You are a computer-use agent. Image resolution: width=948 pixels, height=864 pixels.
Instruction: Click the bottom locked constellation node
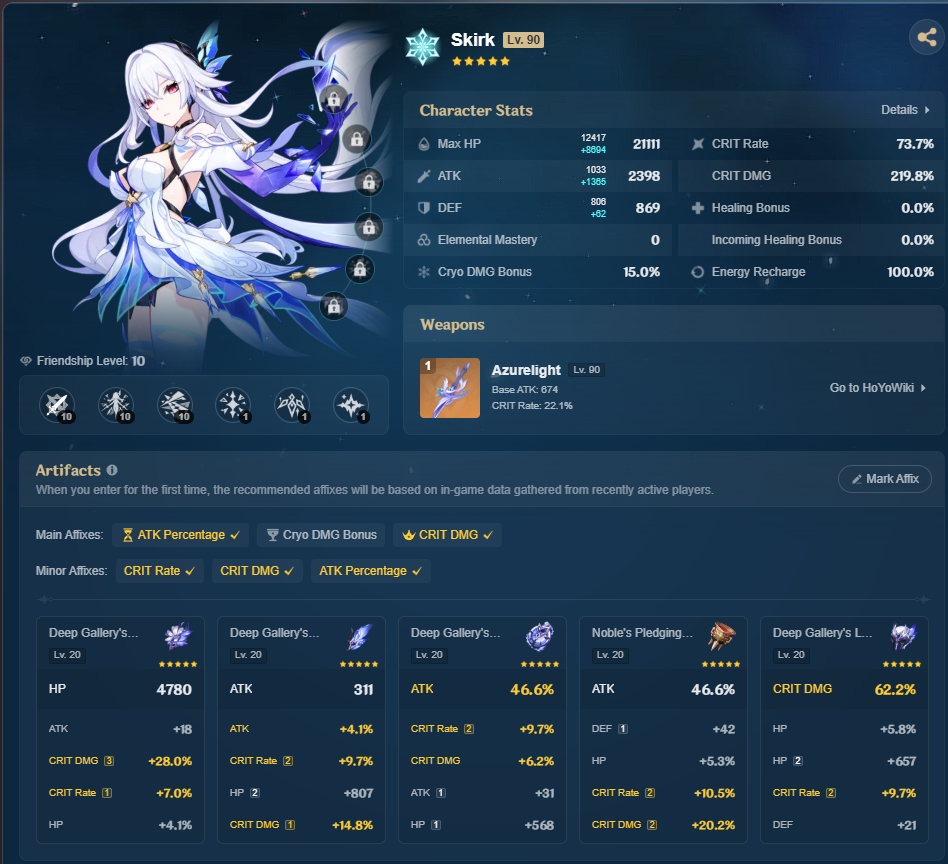(x=334, y=307)
